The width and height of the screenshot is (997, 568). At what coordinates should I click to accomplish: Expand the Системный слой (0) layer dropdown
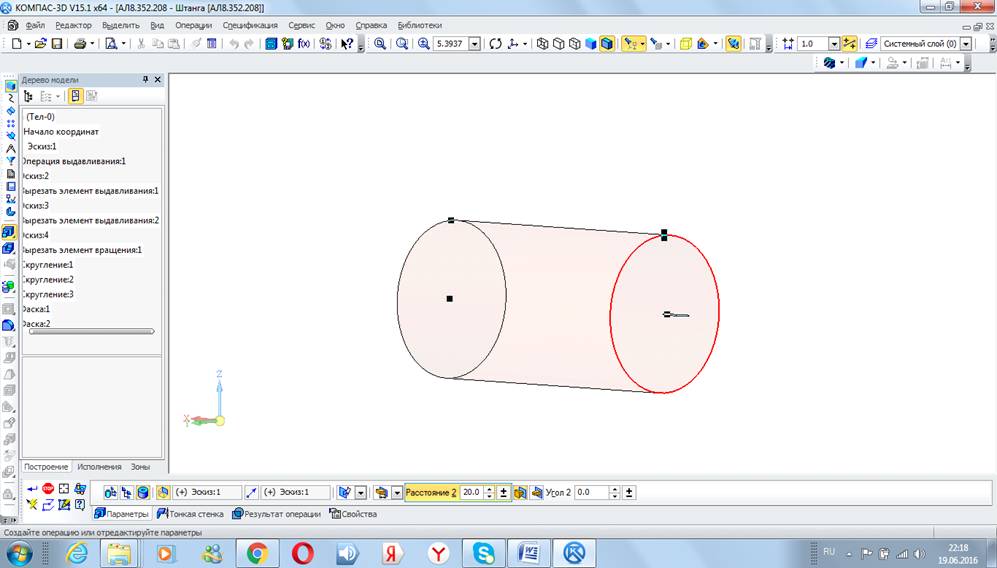point(965,44)
